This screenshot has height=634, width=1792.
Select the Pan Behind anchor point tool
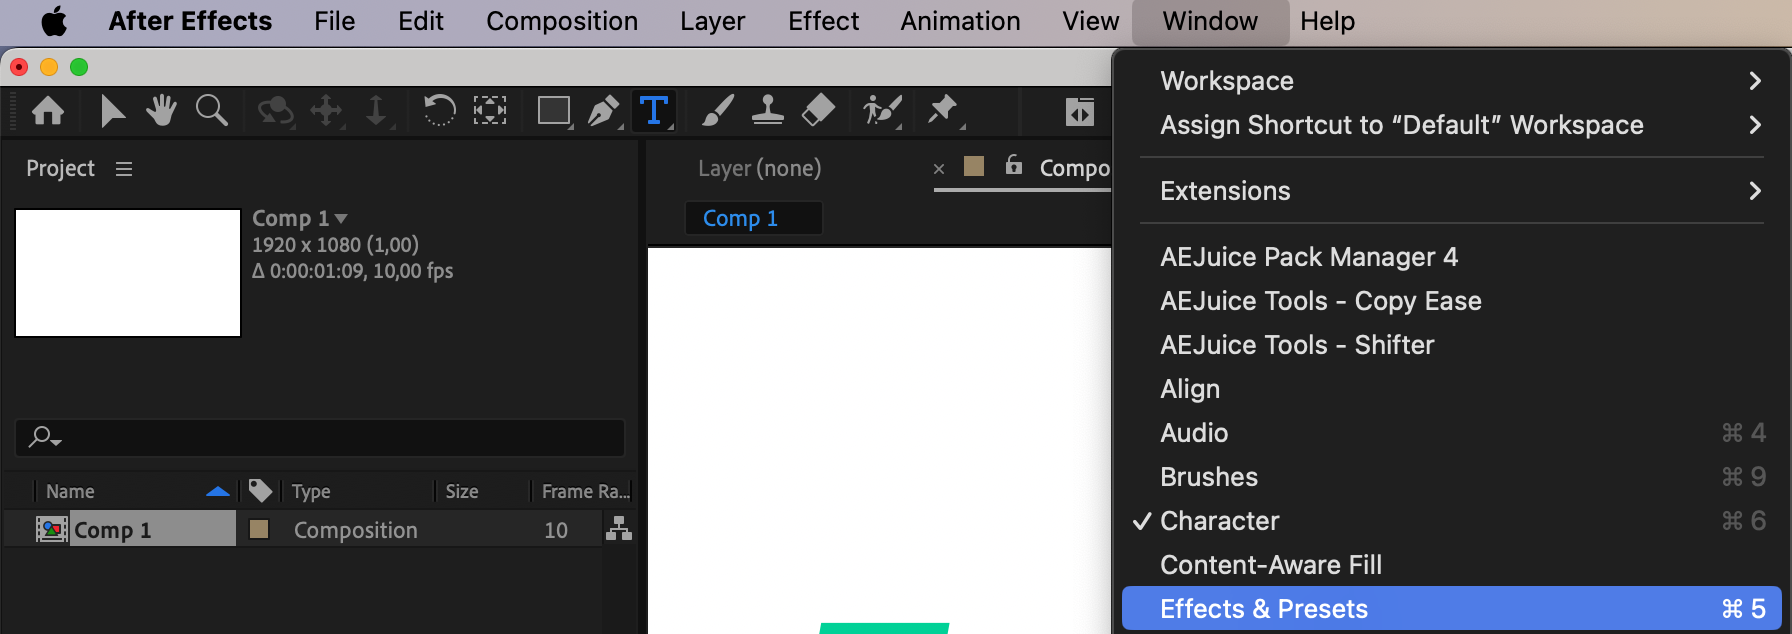click(x=489, y=110)
